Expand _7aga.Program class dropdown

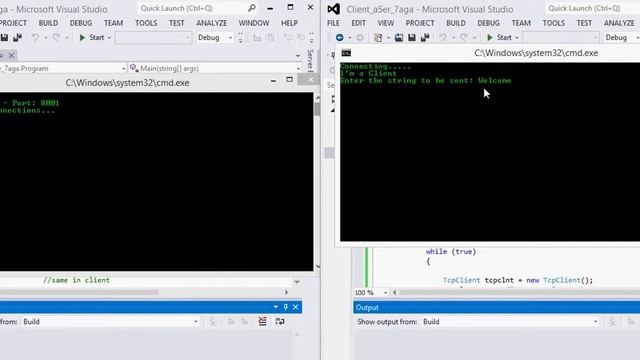[123, 68]
